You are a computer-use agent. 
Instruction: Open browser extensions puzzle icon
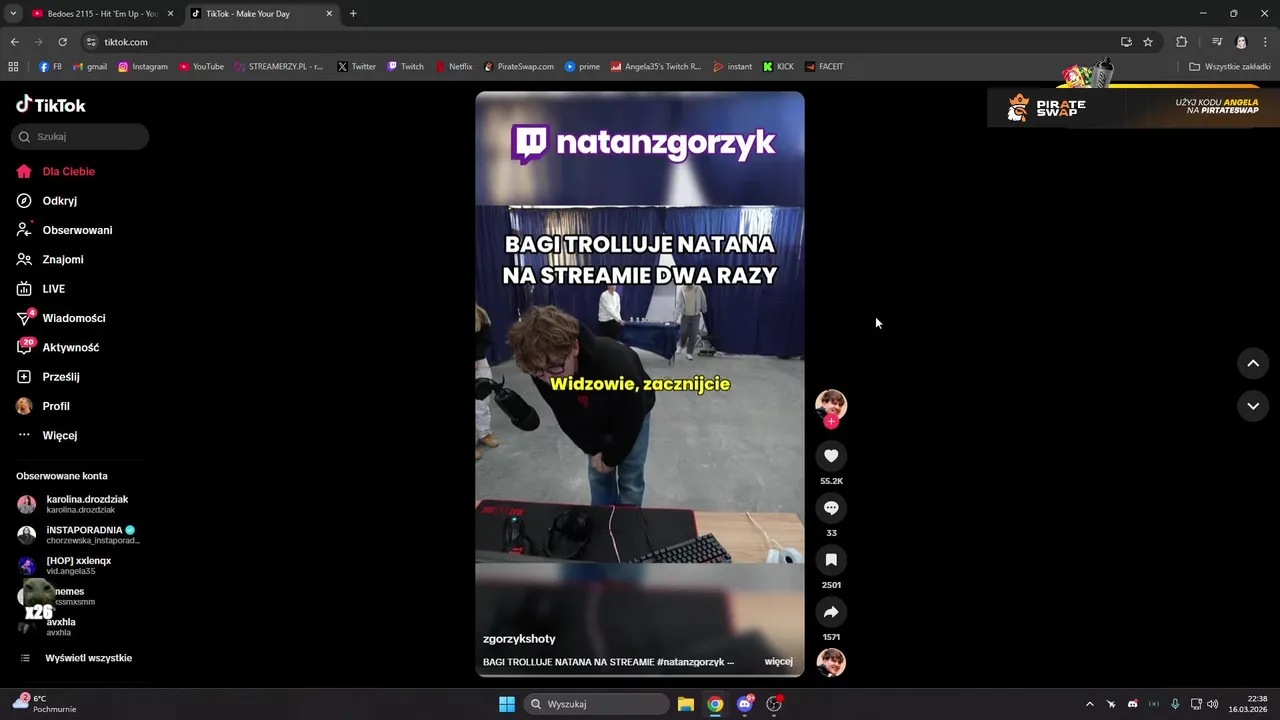click(x=1182, y=42)
